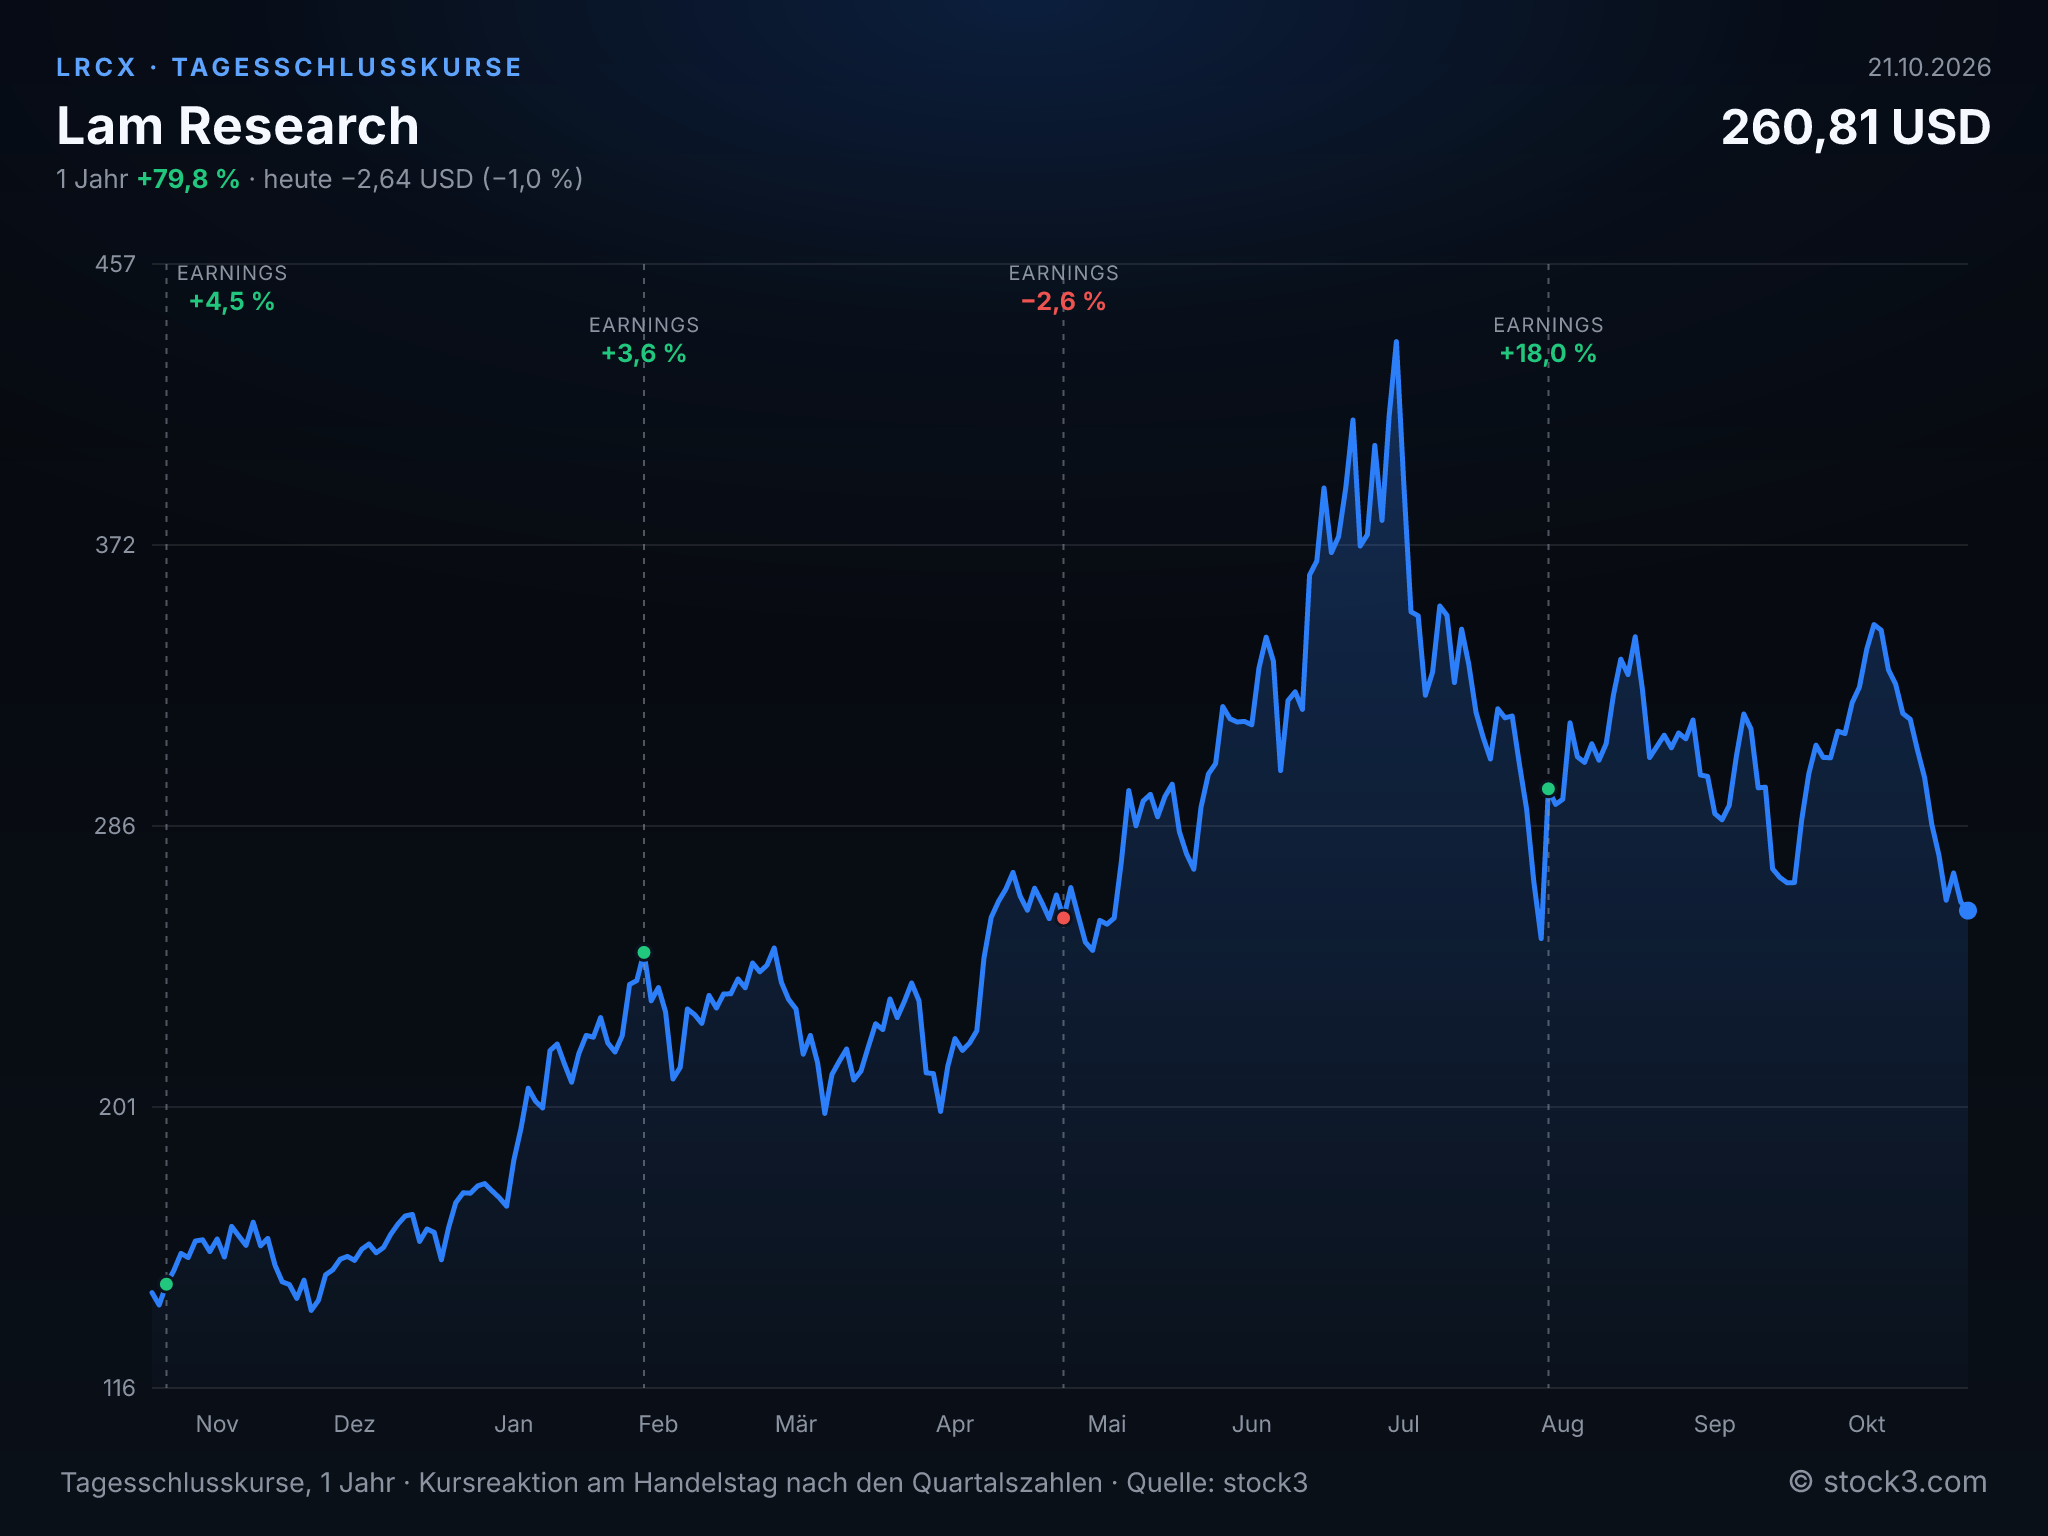Click the Jul x-axis label
The height and width of the screenshot is (1536, 2048).
tap(1403, 1424)
